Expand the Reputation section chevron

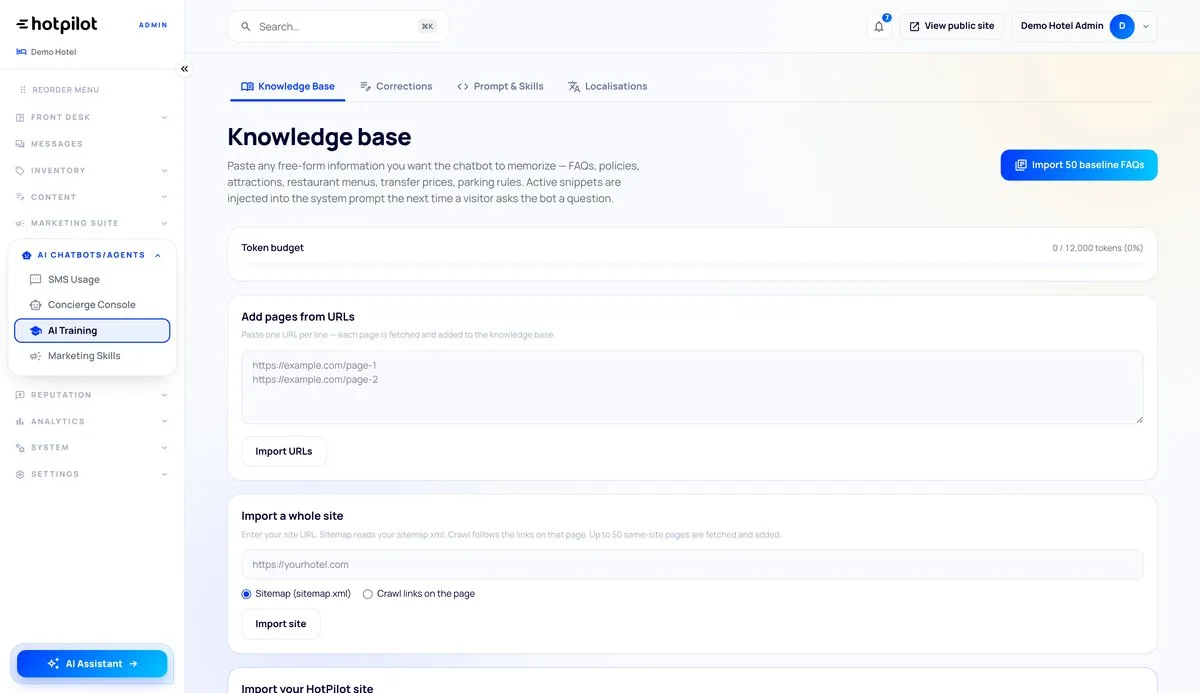tap(164, 395)
